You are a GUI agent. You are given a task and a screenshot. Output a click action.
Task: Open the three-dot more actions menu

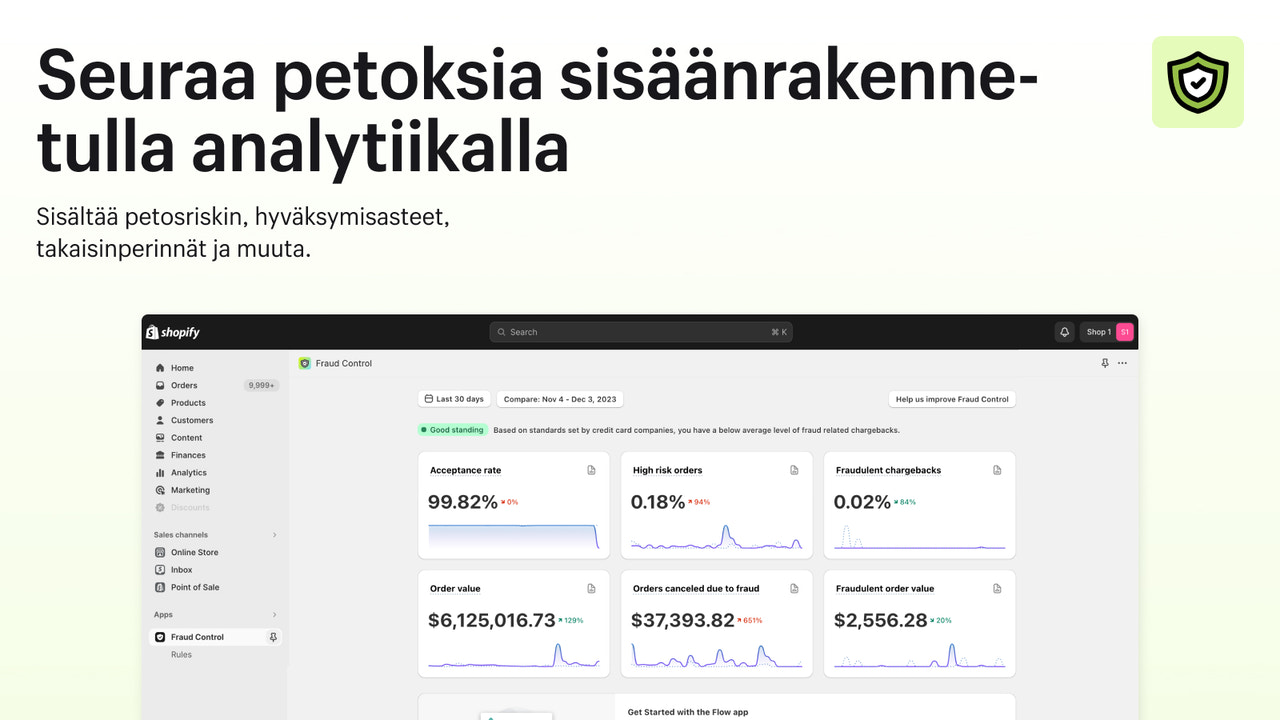[x=1123, y=364]
